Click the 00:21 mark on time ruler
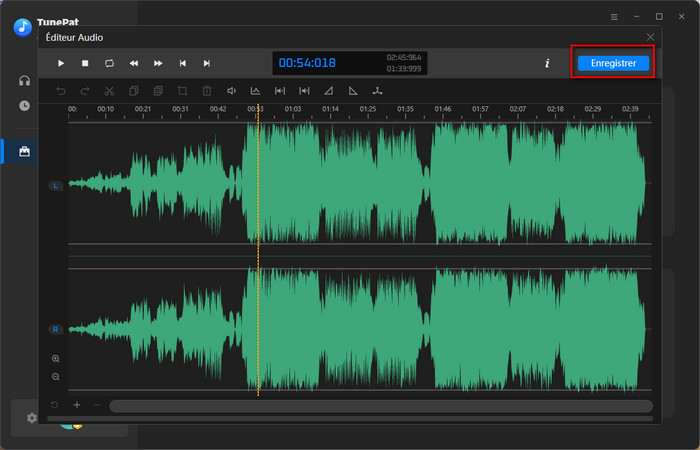This screenshot has height=450, width=700. pyautogui.click(x=143, y=109)
